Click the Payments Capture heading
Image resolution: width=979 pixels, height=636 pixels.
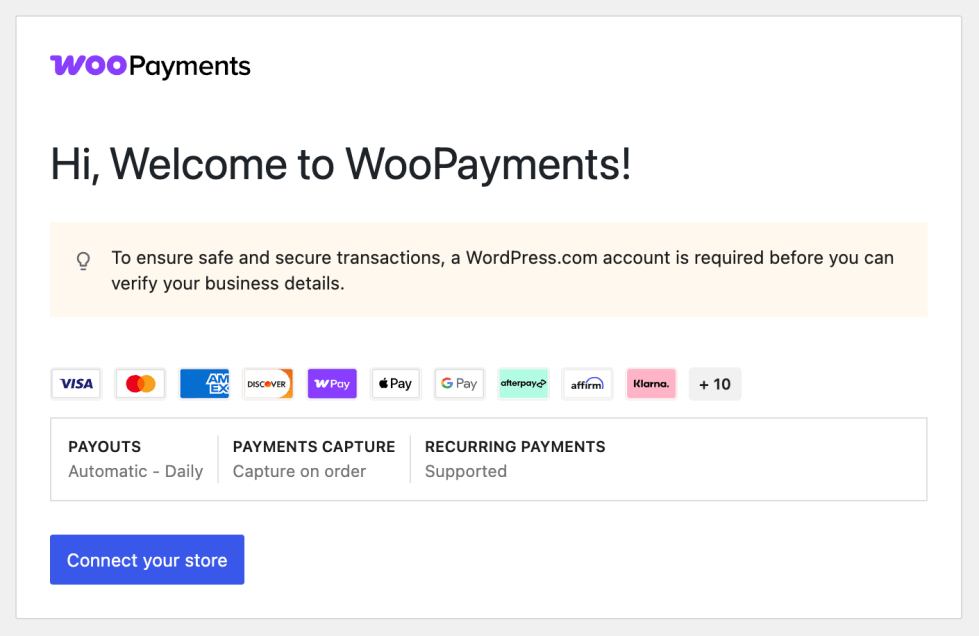pyautogui.click(x=314, y=447)
